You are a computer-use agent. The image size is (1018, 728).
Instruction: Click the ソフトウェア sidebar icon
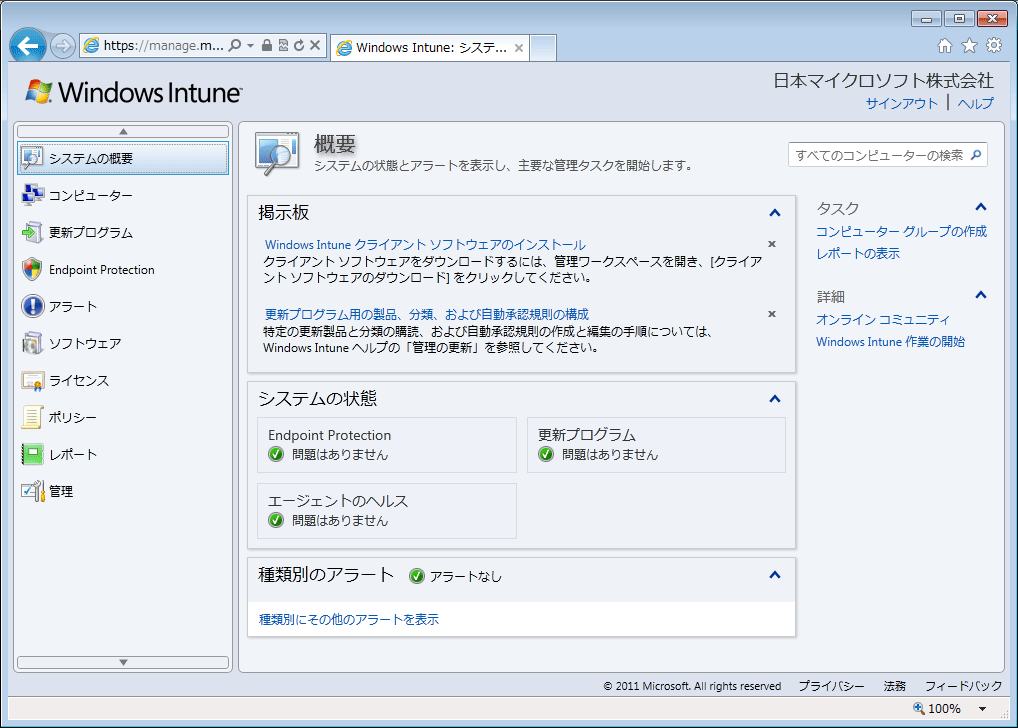coord(32,343)
